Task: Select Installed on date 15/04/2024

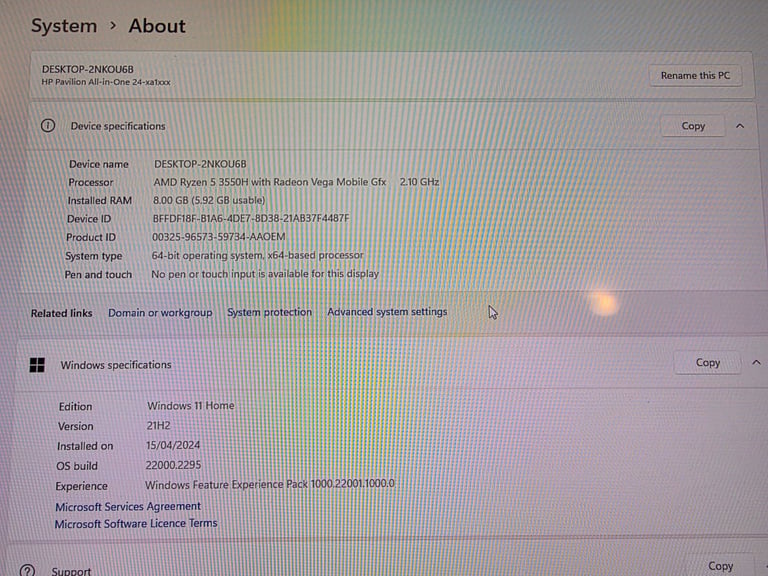Action: pos(173,445)
